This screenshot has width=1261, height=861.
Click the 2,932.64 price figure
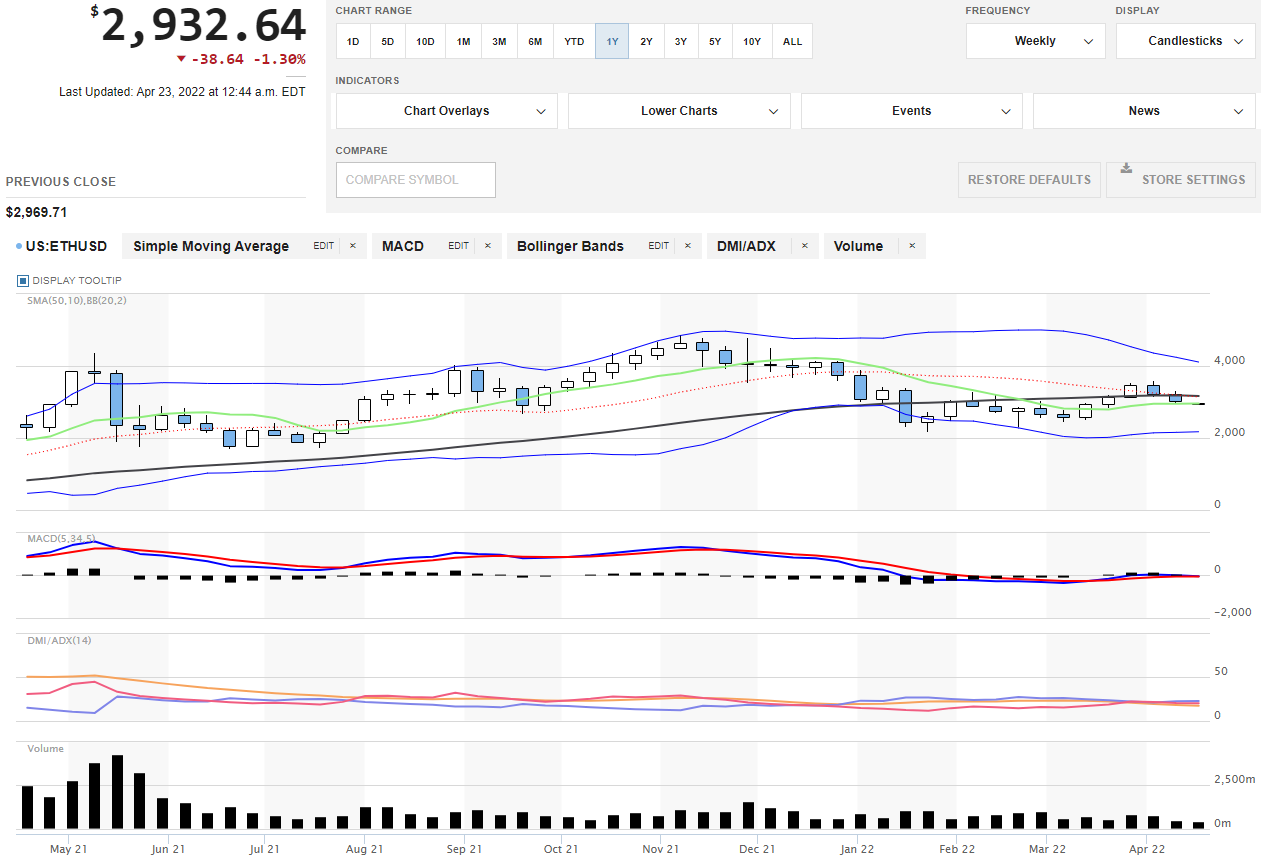(x=203, y=26)
